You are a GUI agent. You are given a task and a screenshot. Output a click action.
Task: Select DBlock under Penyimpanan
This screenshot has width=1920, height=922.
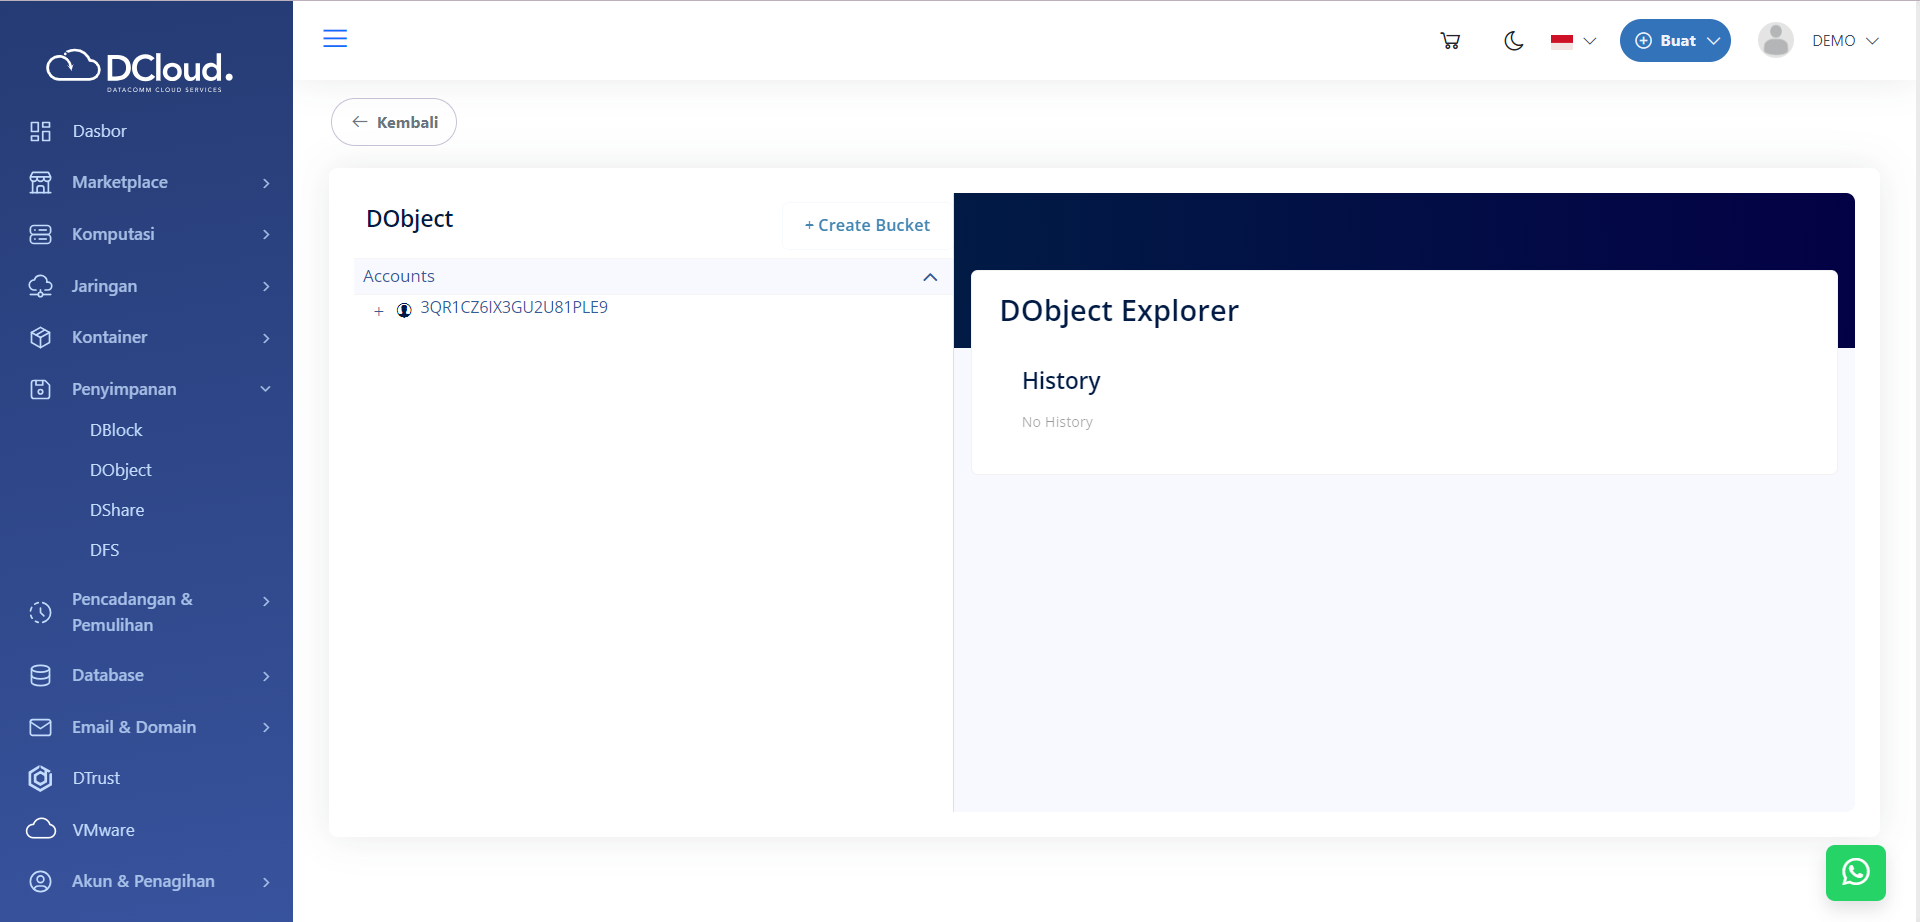(116, 430)
